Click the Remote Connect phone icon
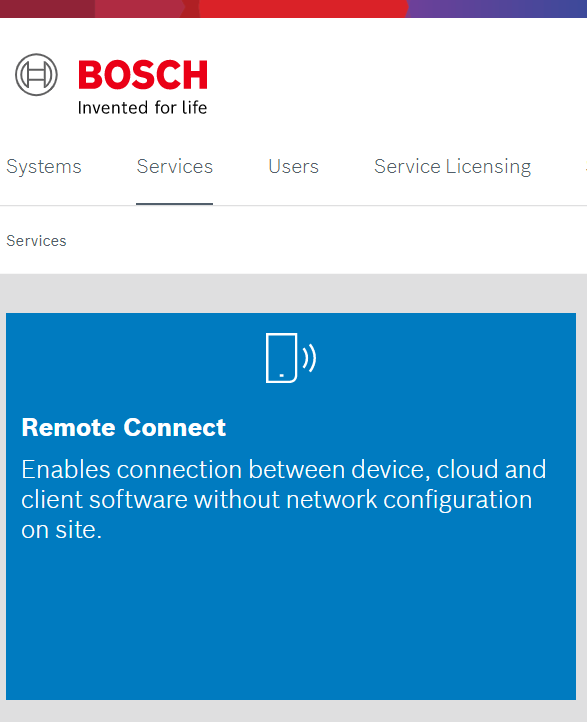This screenshot has width=587, height=722. click(x=282, y=358)
